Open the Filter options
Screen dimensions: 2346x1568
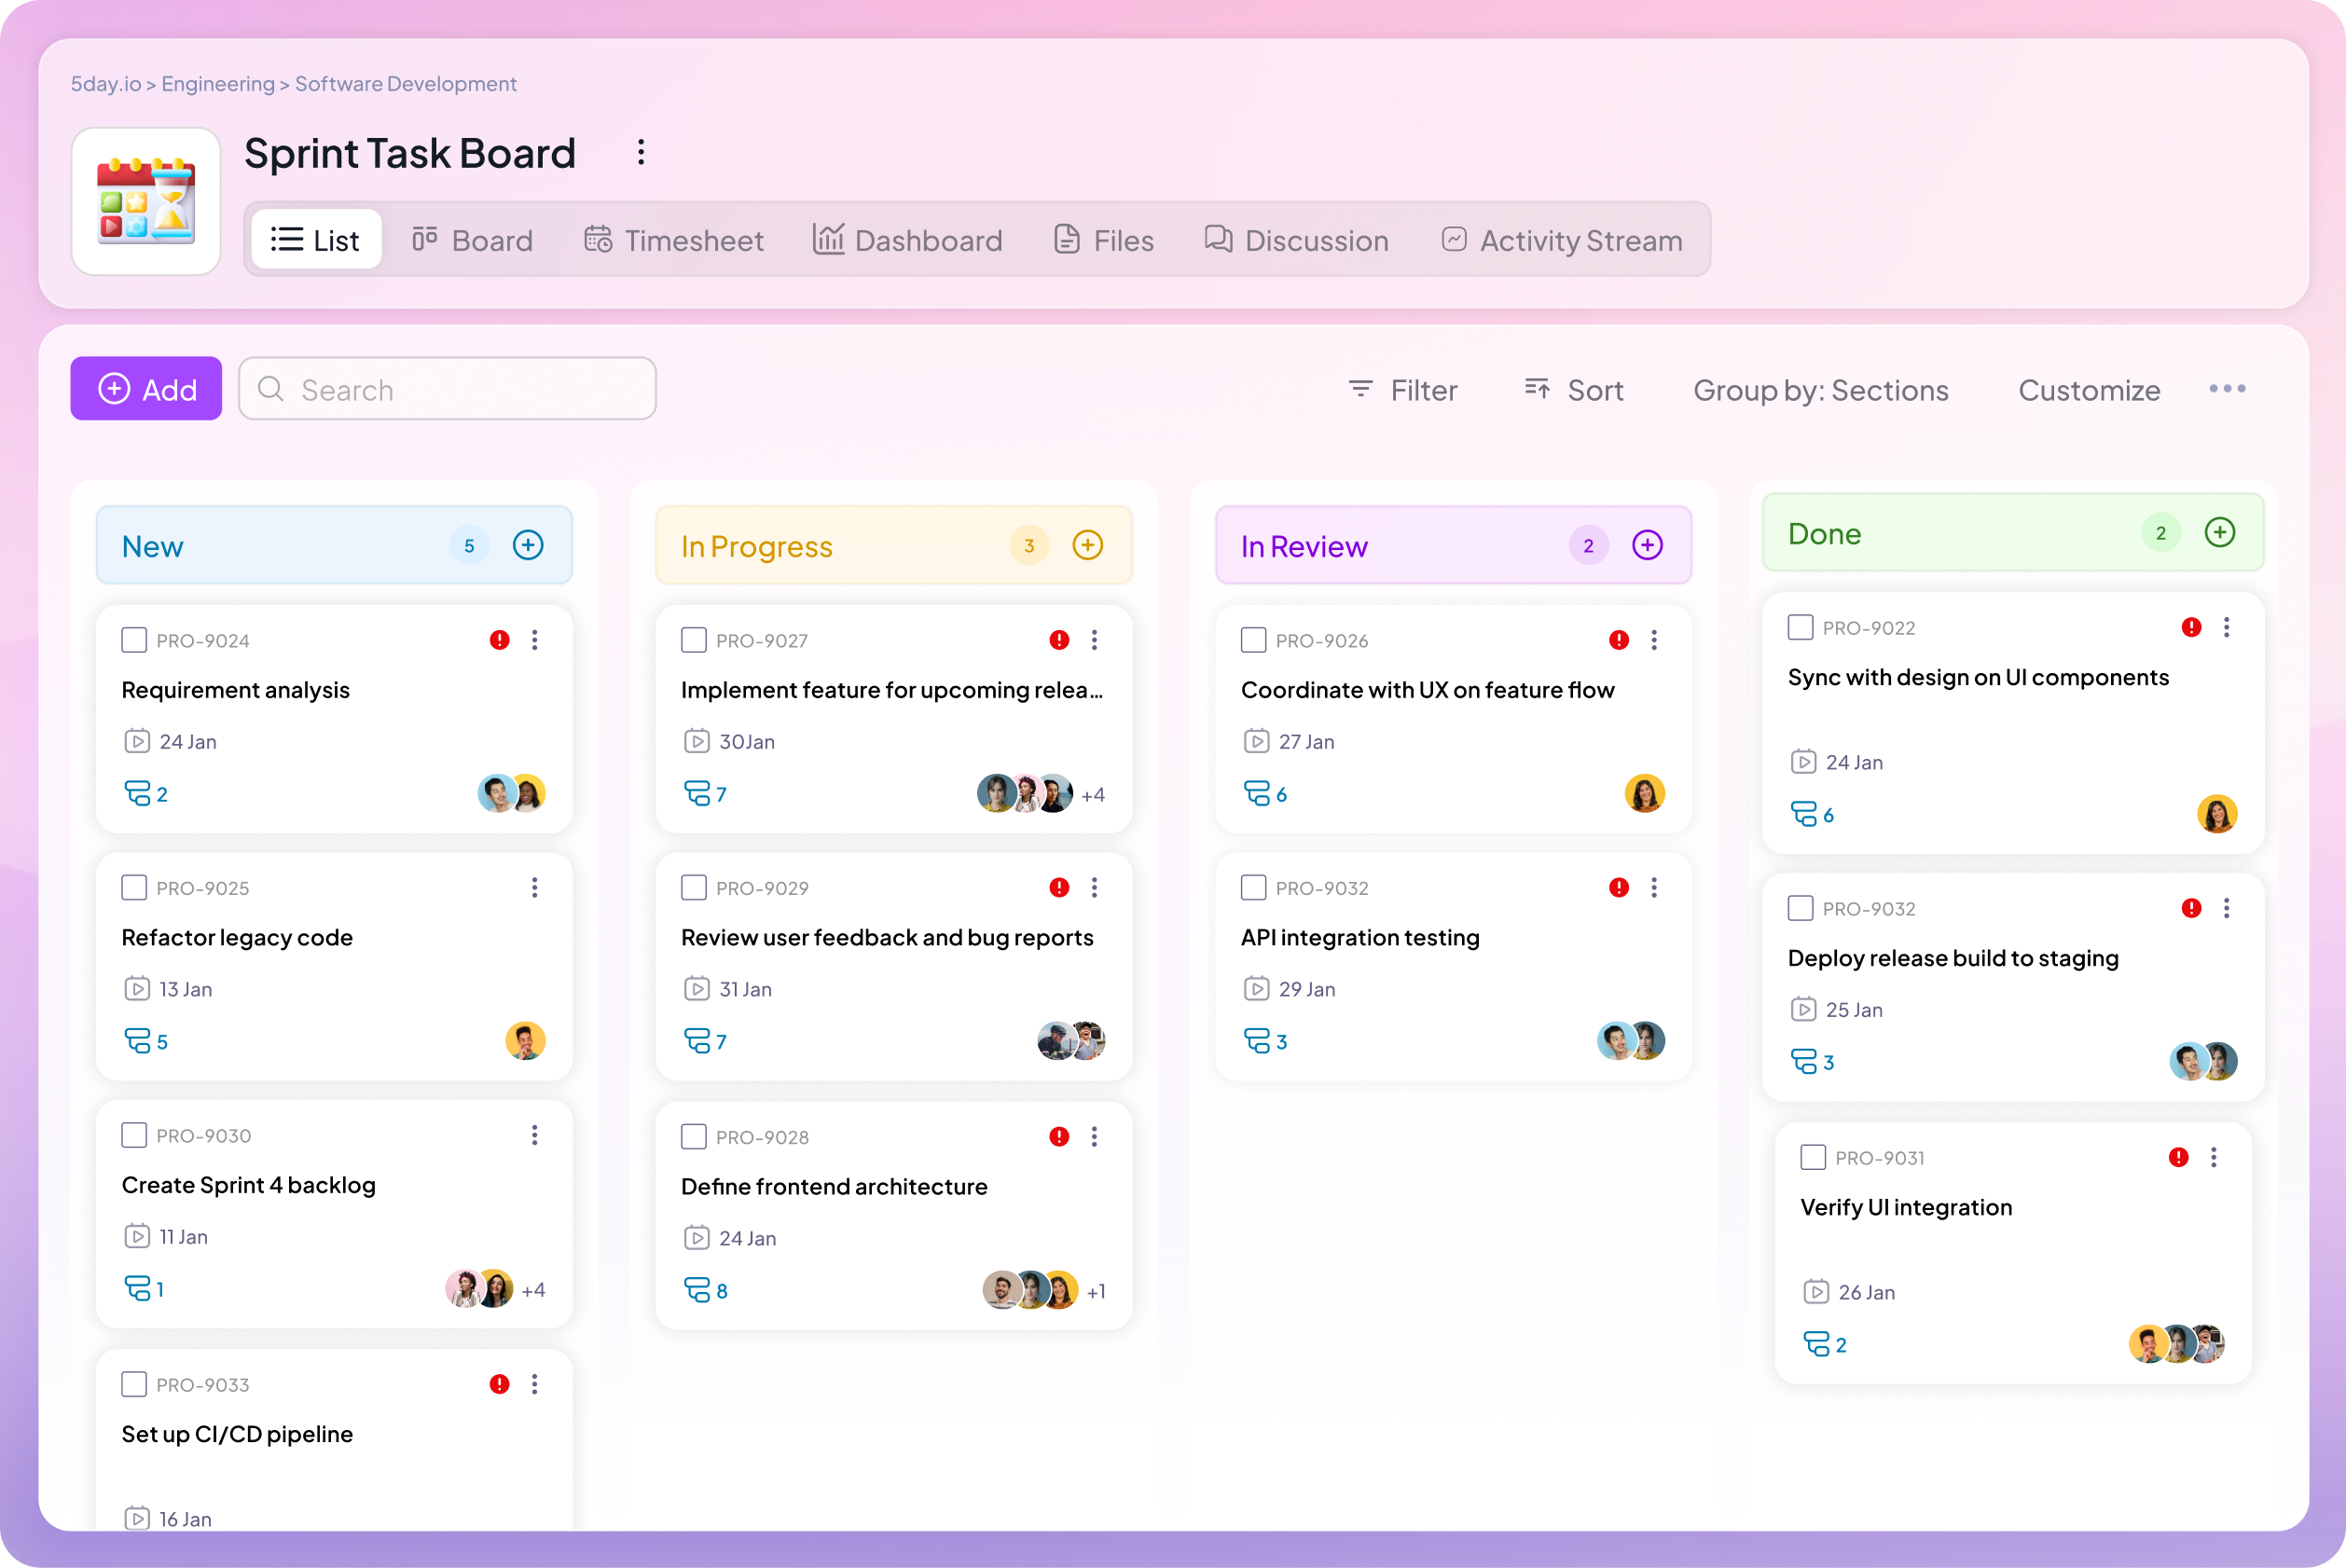(x=1402, y=390)
